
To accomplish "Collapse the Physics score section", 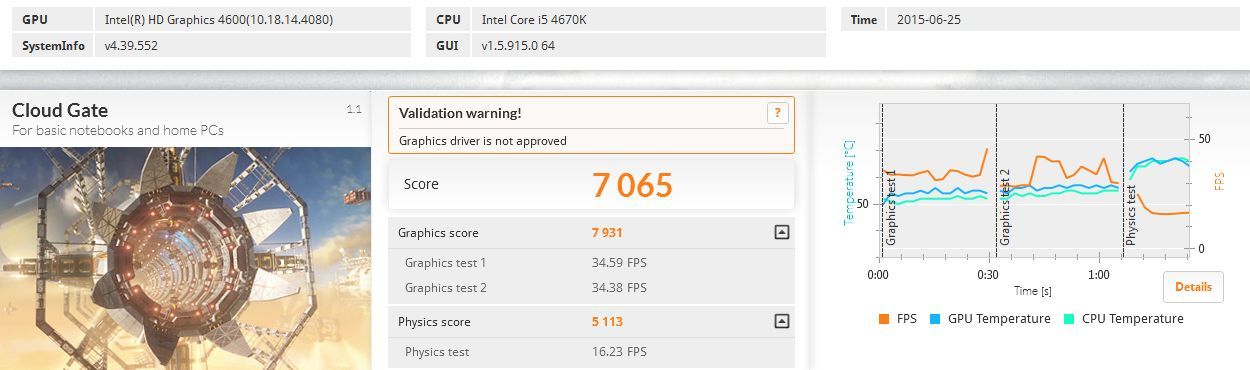I will point(782,321).
